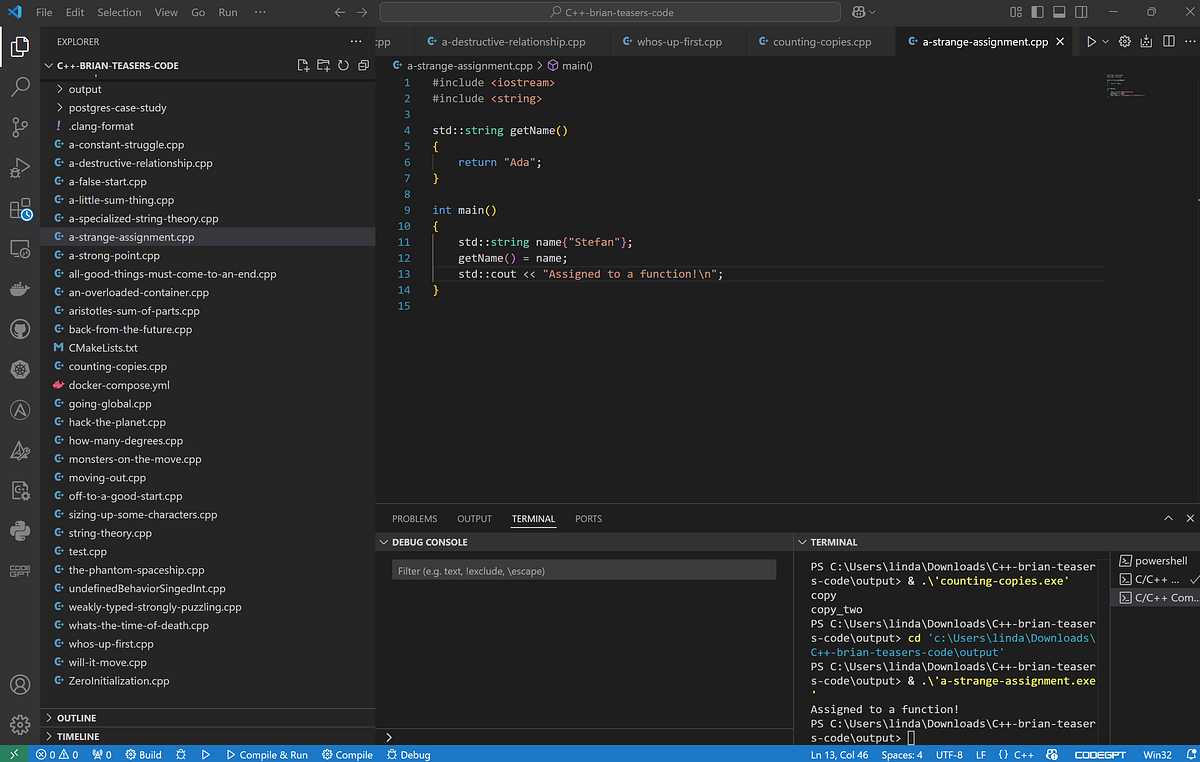Image resolution: width=1200 pixels, height=762 pixels.
Task: Click the Compile & Run button
Action: 267,754
